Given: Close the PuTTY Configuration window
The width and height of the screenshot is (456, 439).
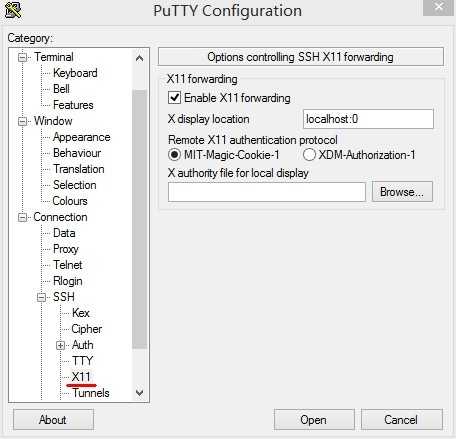Looking at the screenshot, I should click(439, 7).
